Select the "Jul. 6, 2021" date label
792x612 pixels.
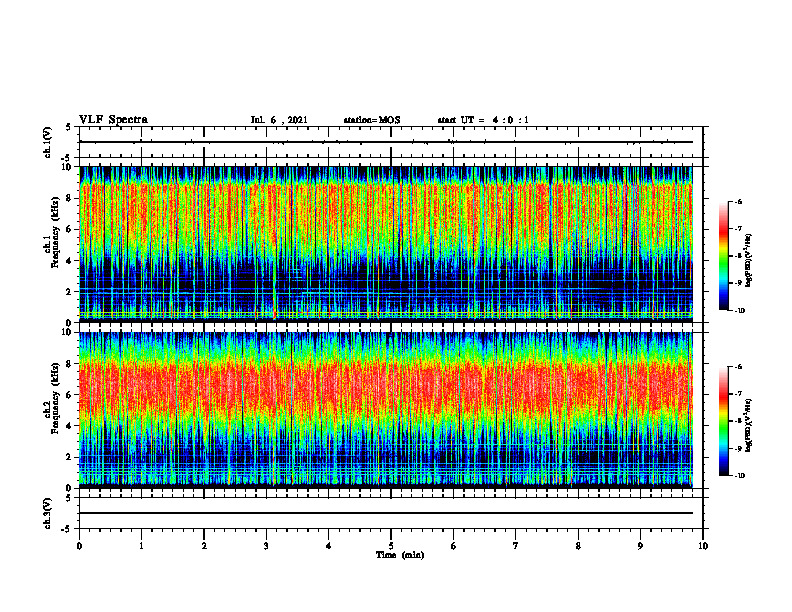click(279, 120)
